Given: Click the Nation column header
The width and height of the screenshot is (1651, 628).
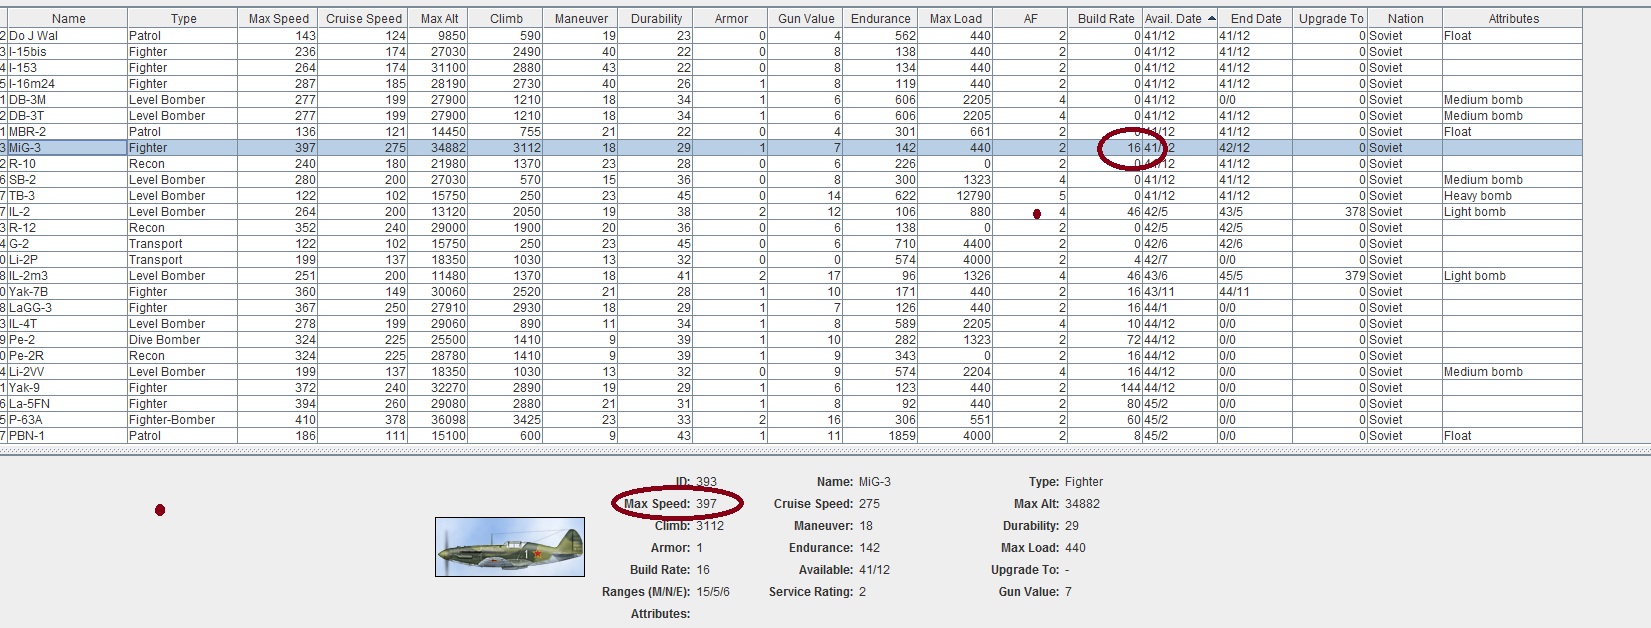Looking at the screenshot, I should click(x=1405, y=18).
